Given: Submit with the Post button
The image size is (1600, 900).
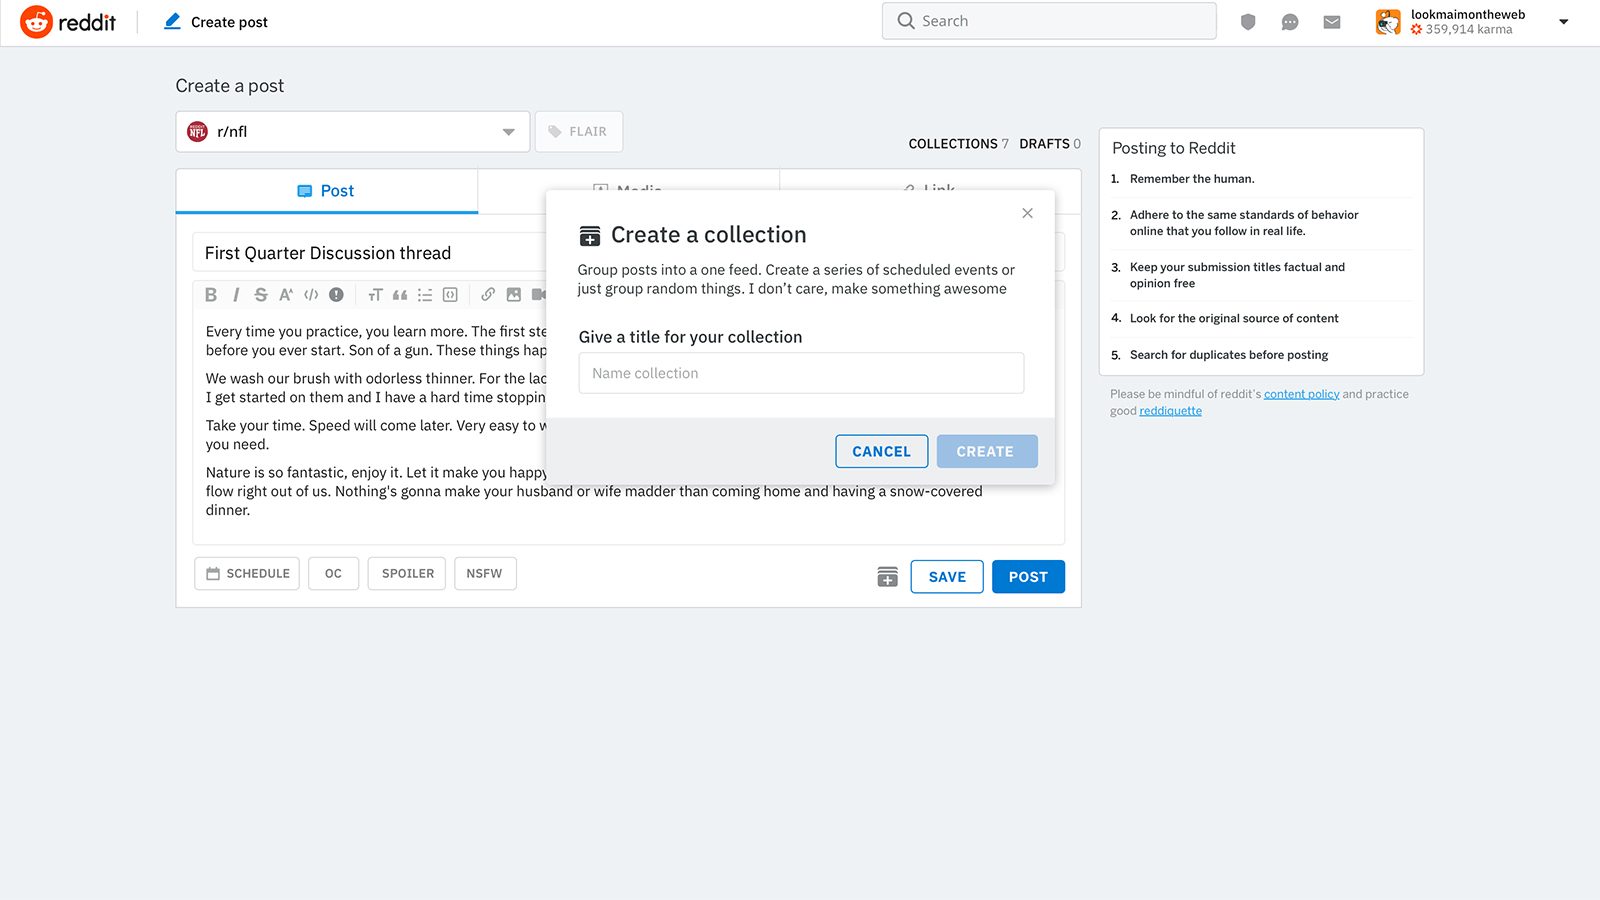Looking at the screenshot, I should pyautogui.click(x=1028, y=577).
